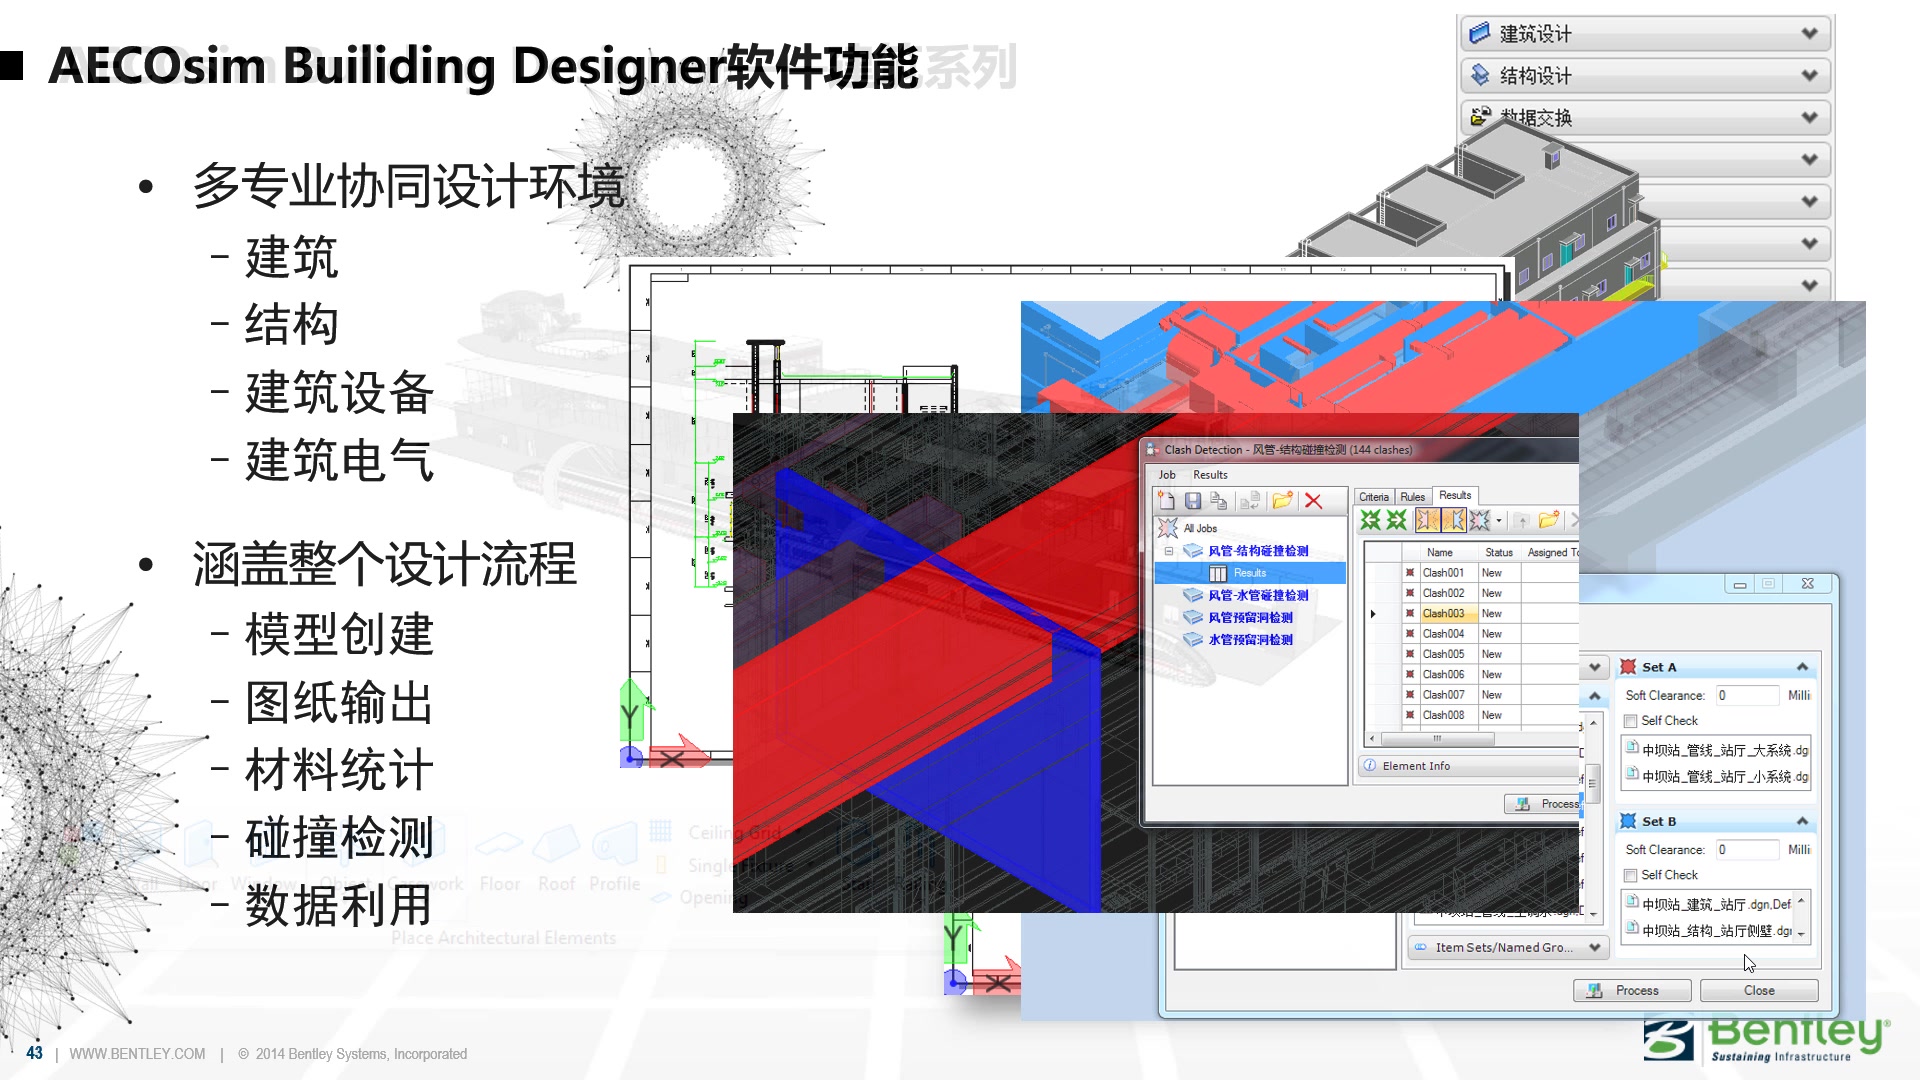Click Set A Soft Clearance input field
This screenshot has width=1920, height=1080.
(x=1746, y=695)
